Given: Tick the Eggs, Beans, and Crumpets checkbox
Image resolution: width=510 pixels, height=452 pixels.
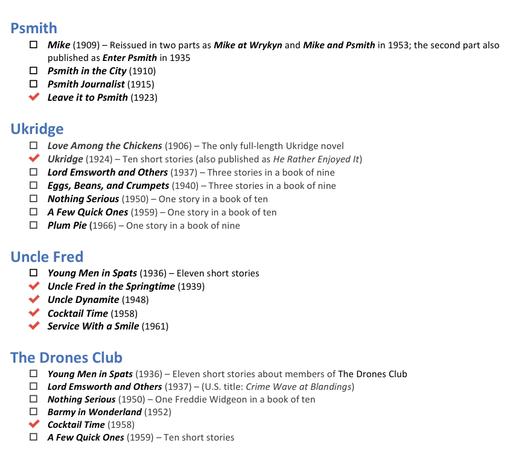Looking at the screenshot, I should tap(33, 185).
